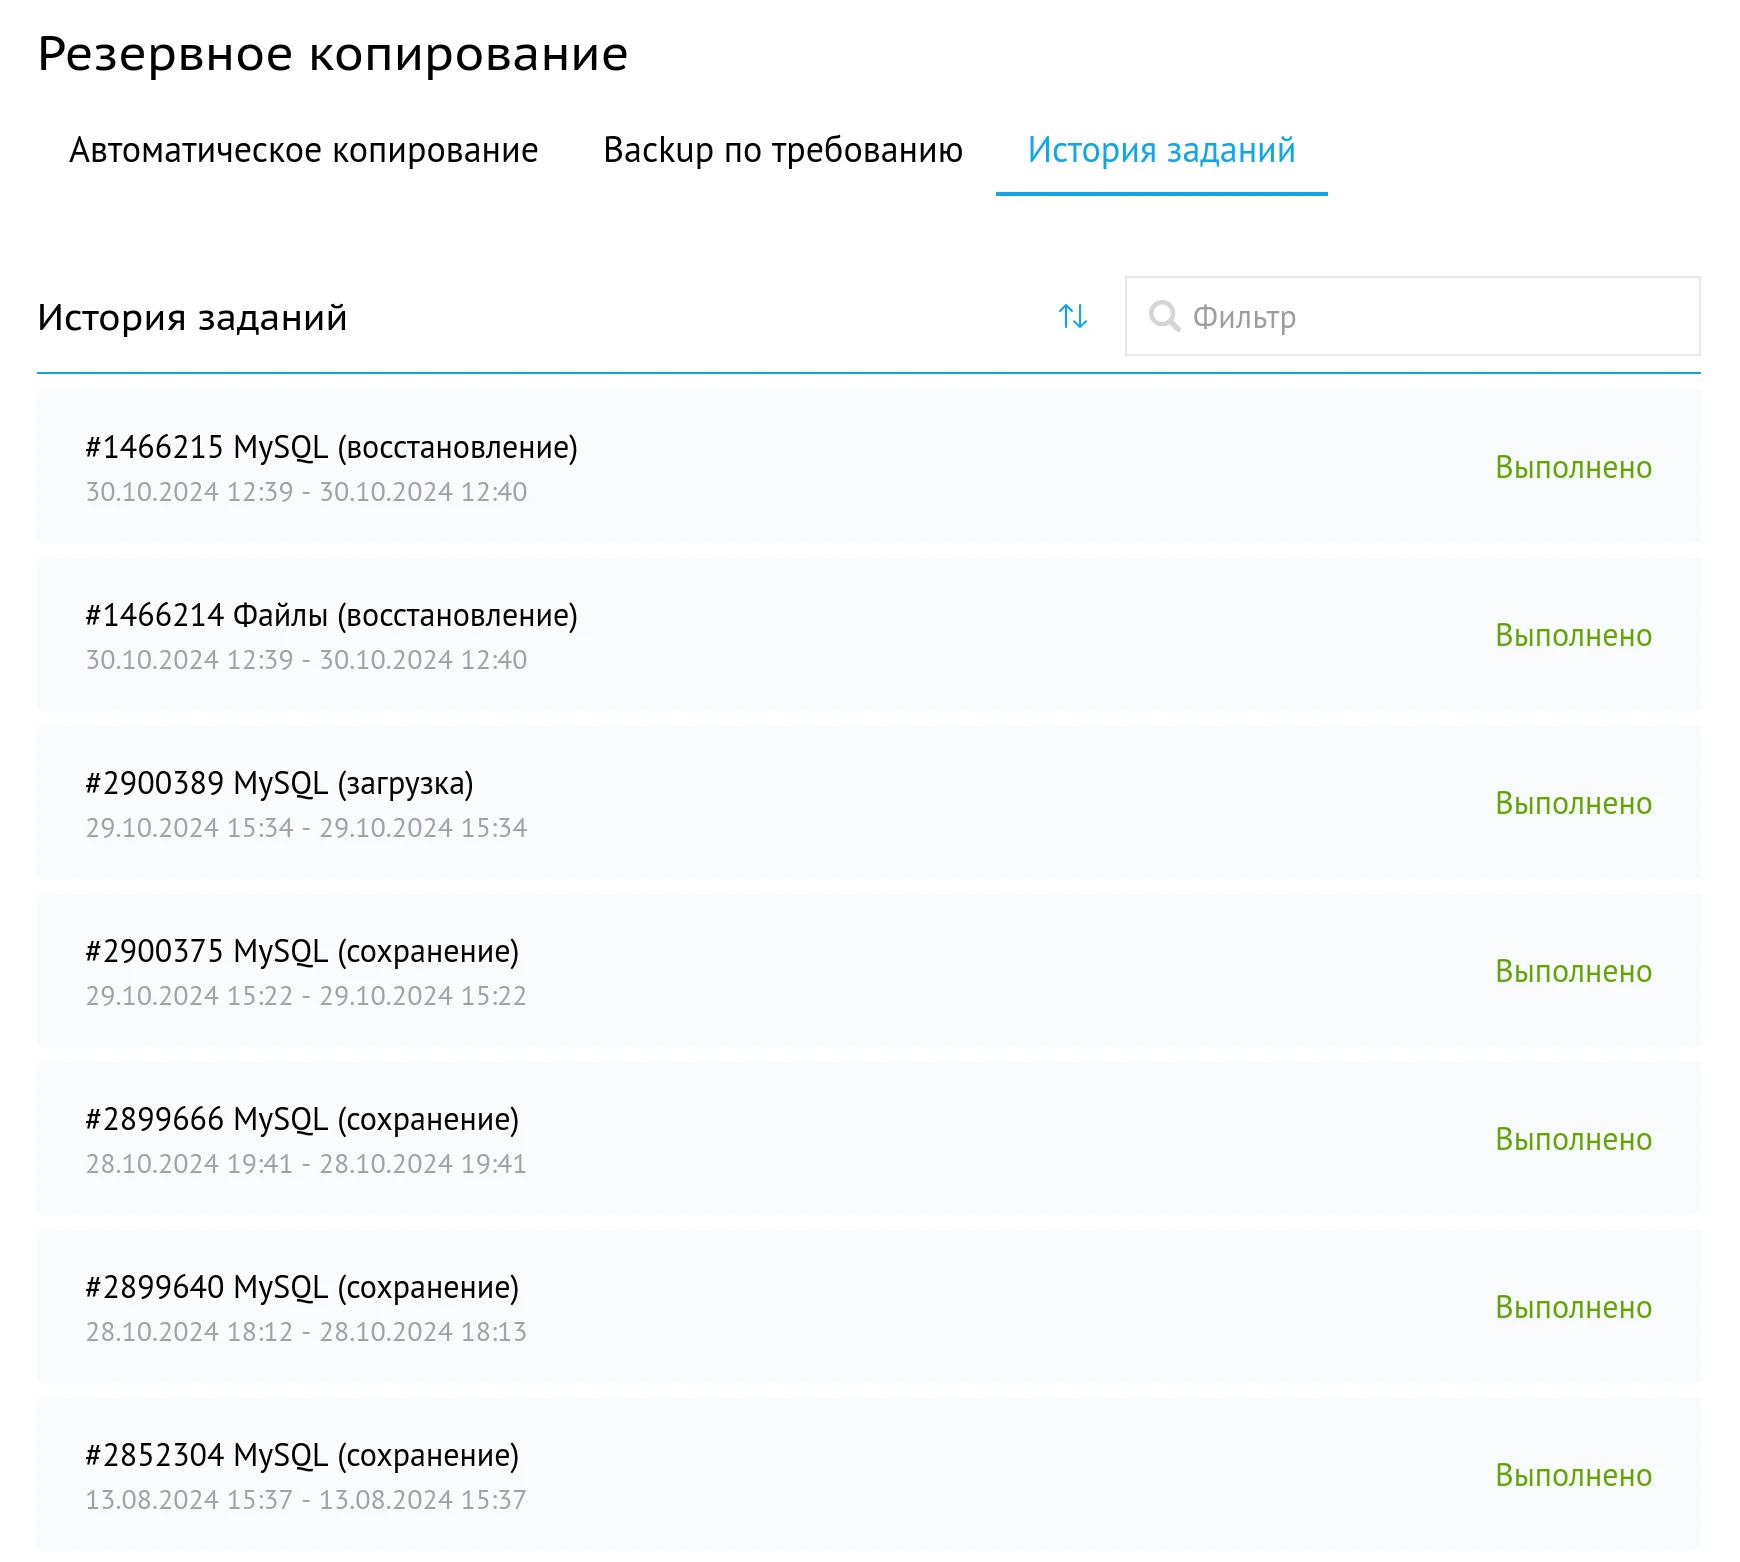The image size is (1740, 1562).
Task: Click Выполнено status of job #2900389
Action: click(1573, 804)
